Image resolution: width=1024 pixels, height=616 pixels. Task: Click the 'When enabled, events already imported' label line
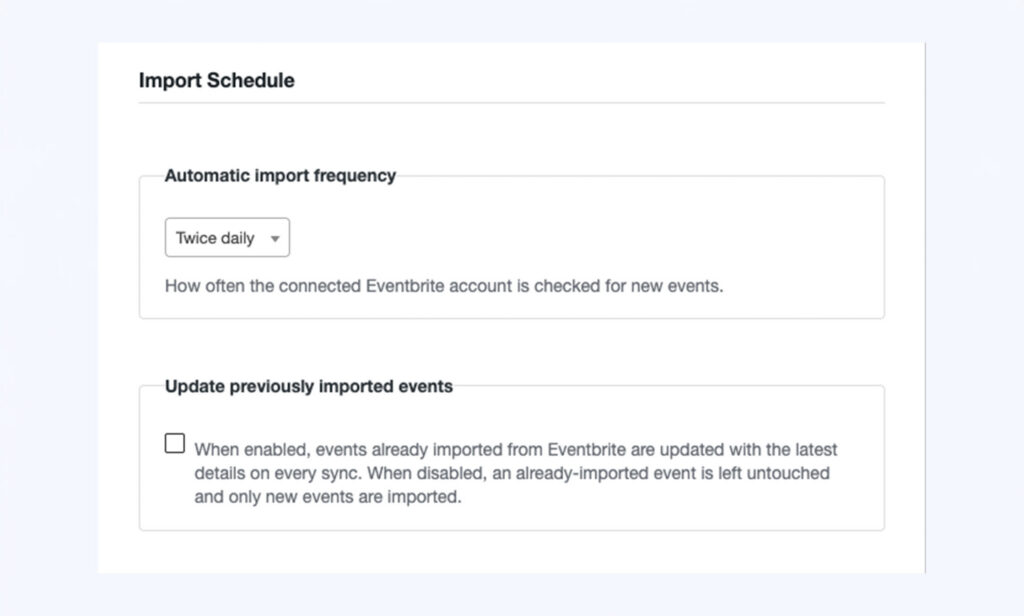[515, 449]
